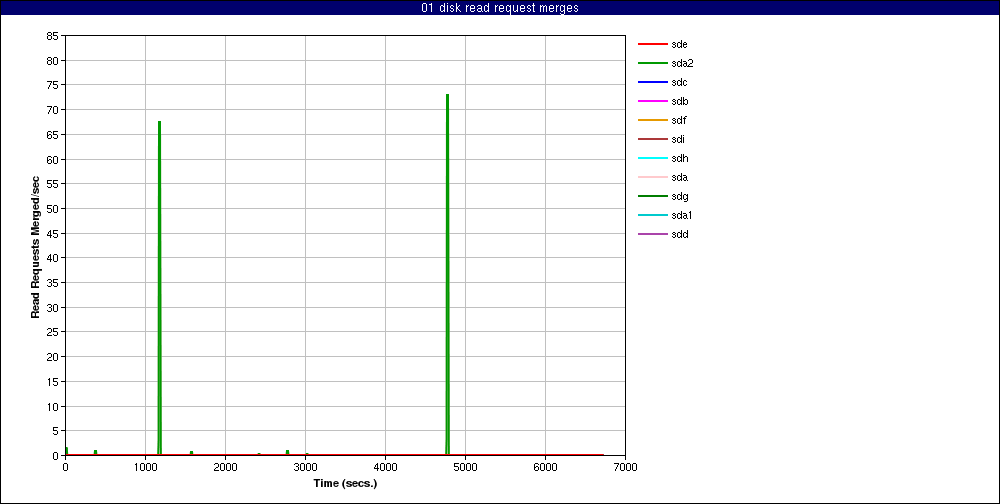The width and height of the screenshot is (1000, 504).
Task: Select the sdh legend label
Action: 679,158
